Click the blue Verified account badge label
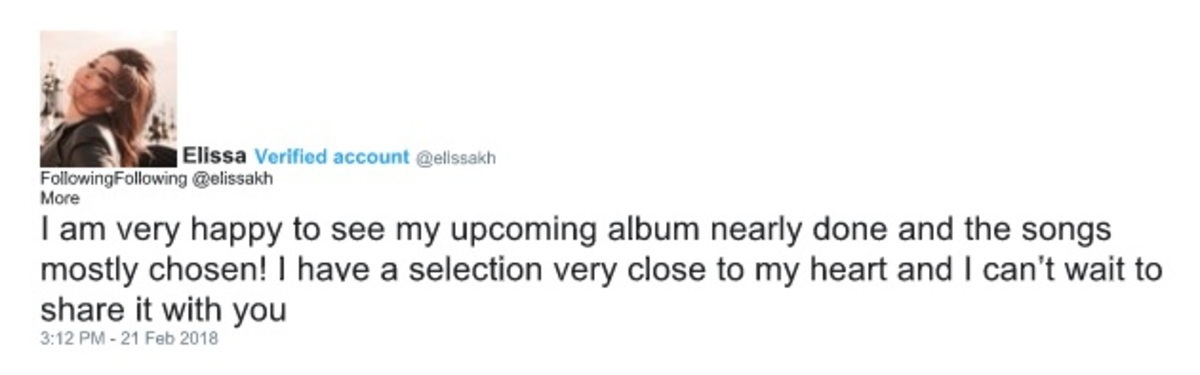The image size is (1200, 375). tap(332, 156)
